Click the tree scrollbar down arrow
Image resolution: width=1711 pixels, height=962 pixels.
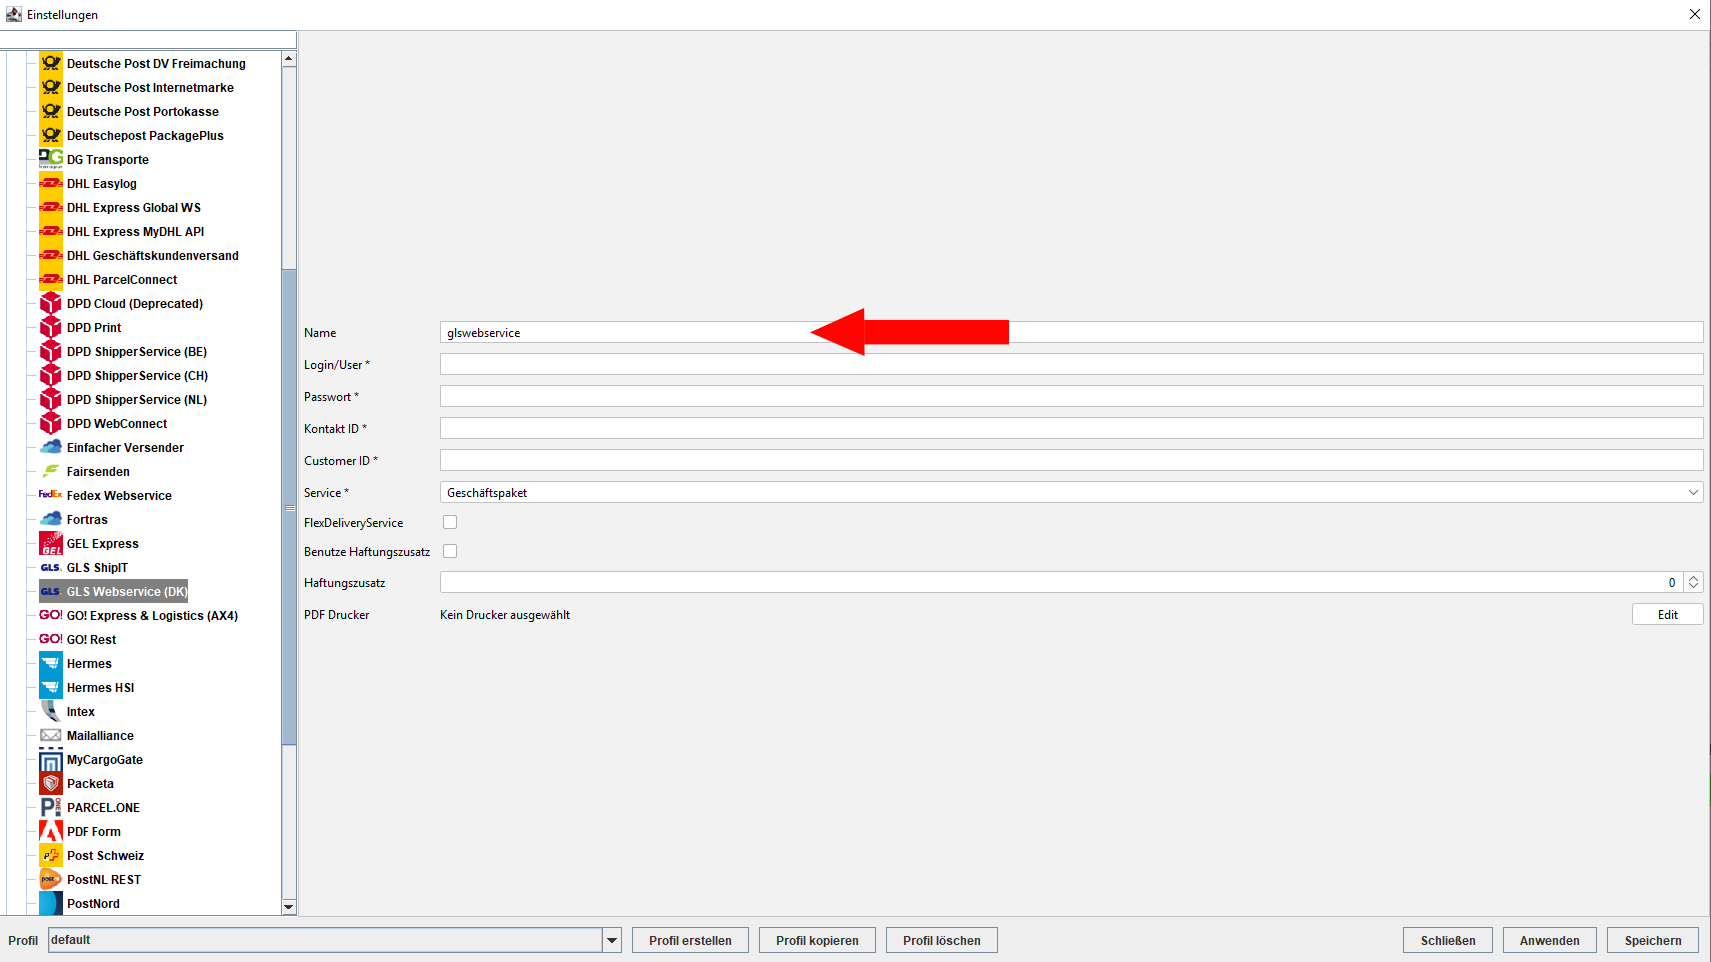click(x=289, y=907)
